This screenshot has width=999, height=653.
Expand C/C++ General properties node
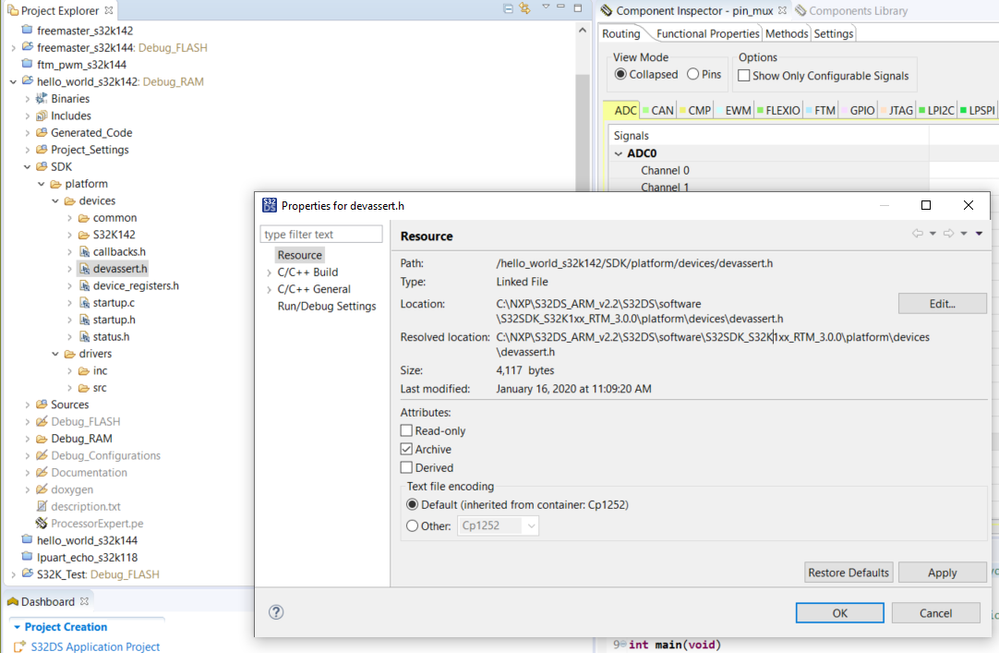point(269,289)
